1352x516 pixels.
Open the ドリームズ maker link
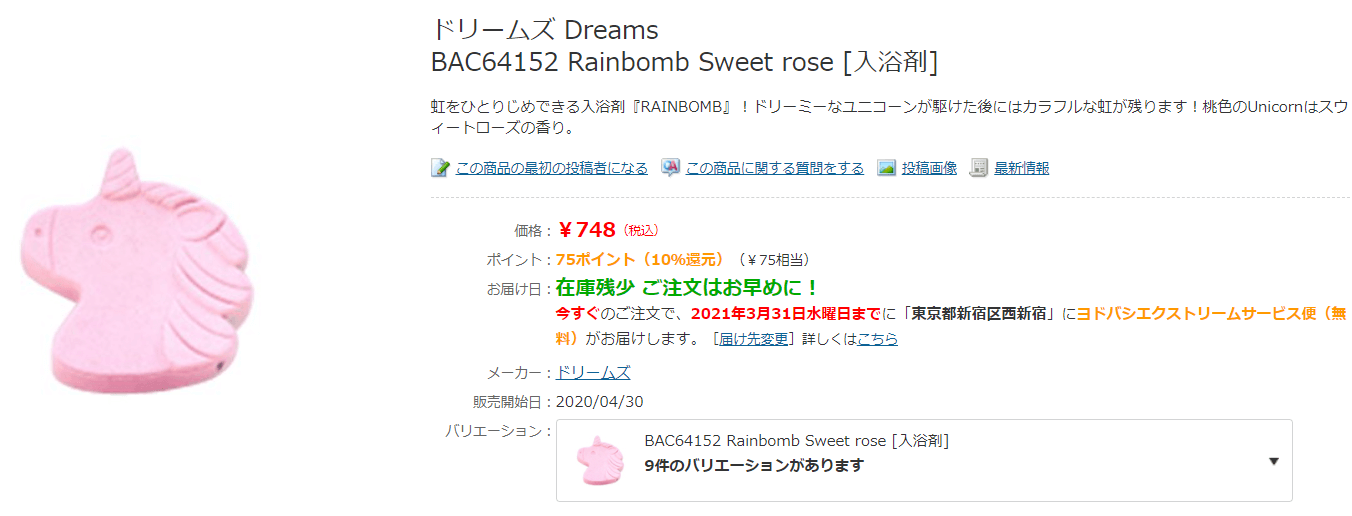pyautogui.click(x=593, y=373)
